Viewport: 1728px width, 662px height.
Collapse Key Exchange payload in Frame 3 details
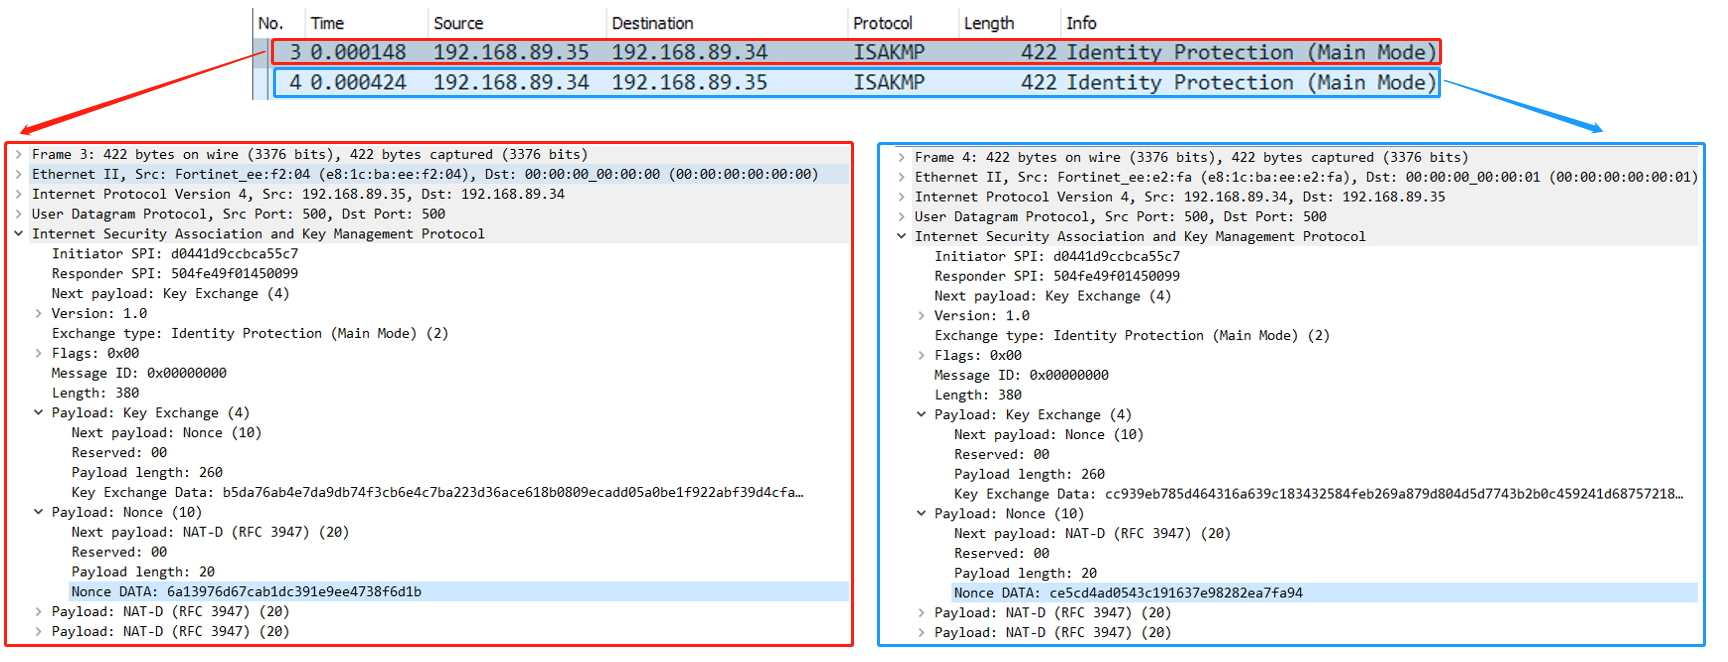coord(39,413)
